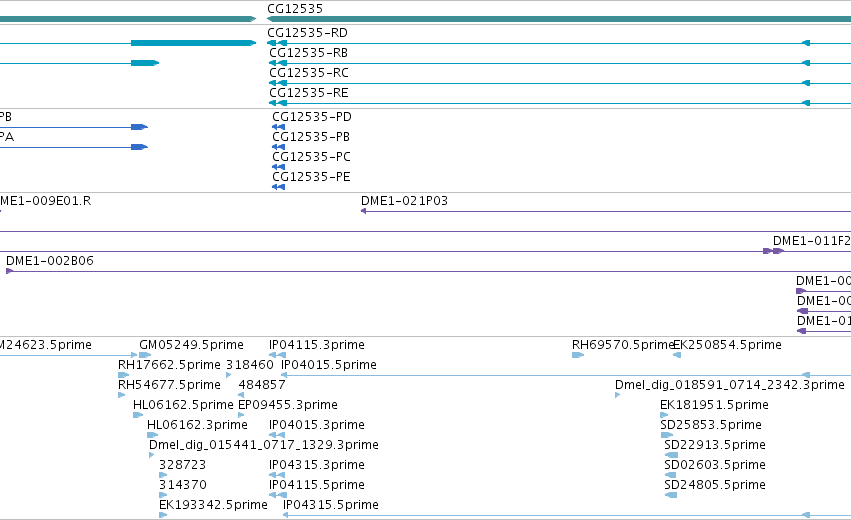
Task: Click the 318460 feature label
Action: pos(250,365)
